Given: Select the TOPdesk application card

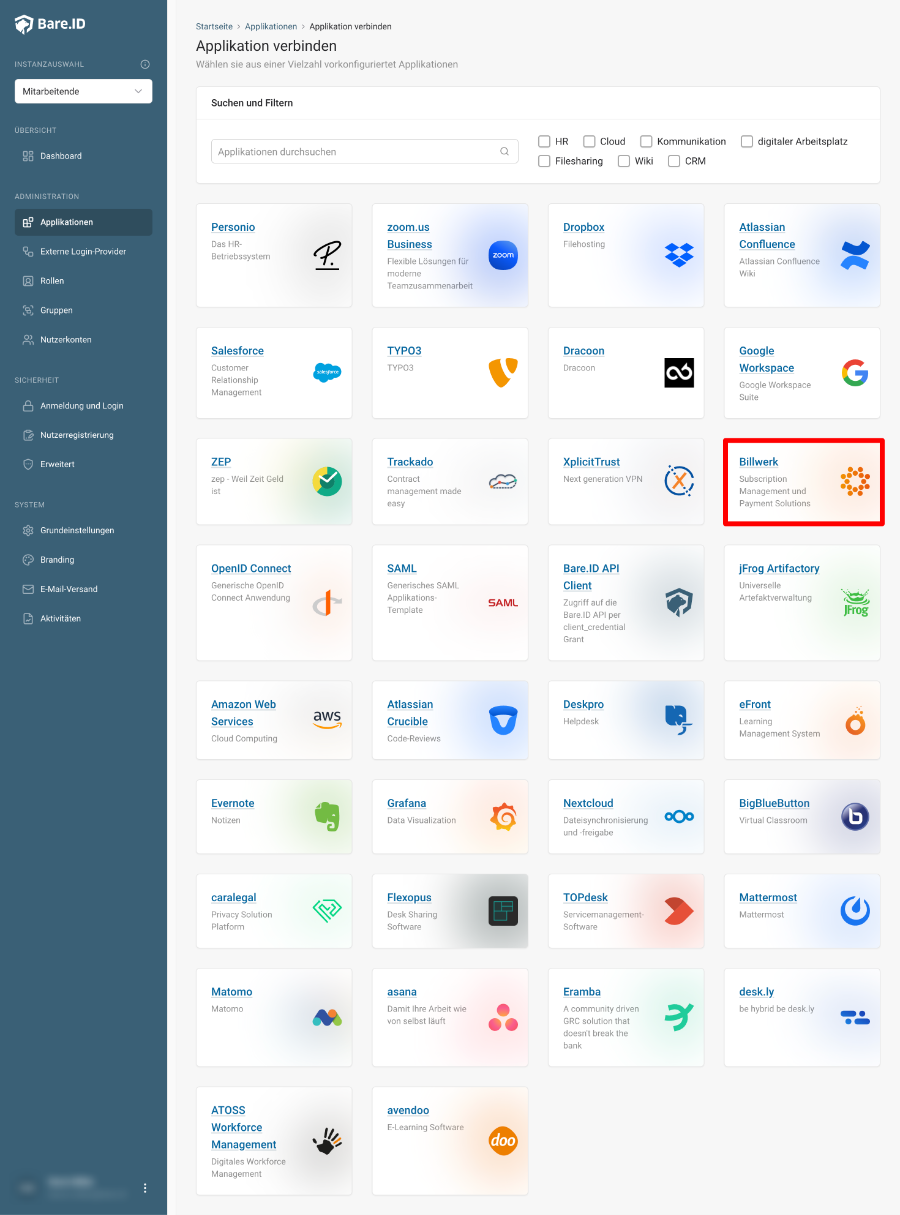Looking at the screenshot, I should (626, 911).
